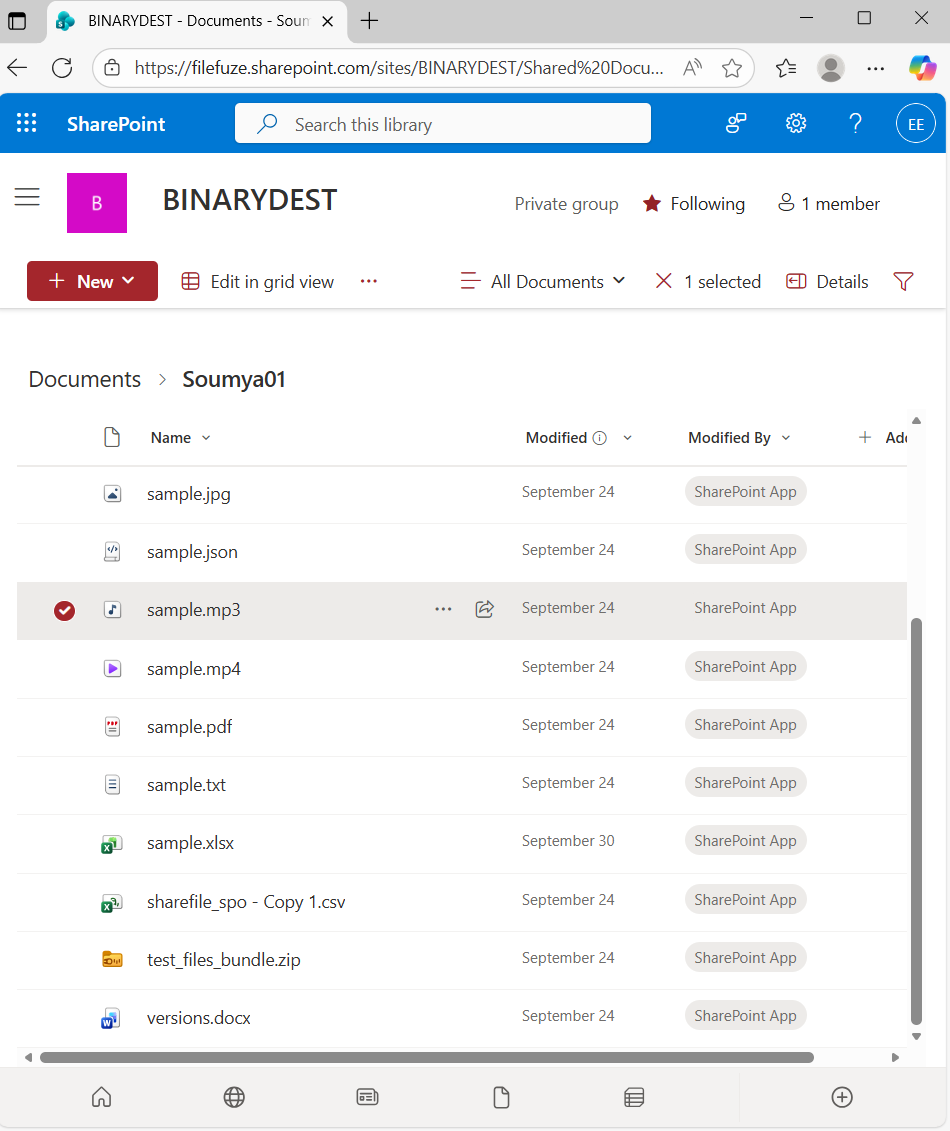Click the filter icon on the command bar
Screen dimensions: 950x1131
pyautogui.click(x=903, y=281)
